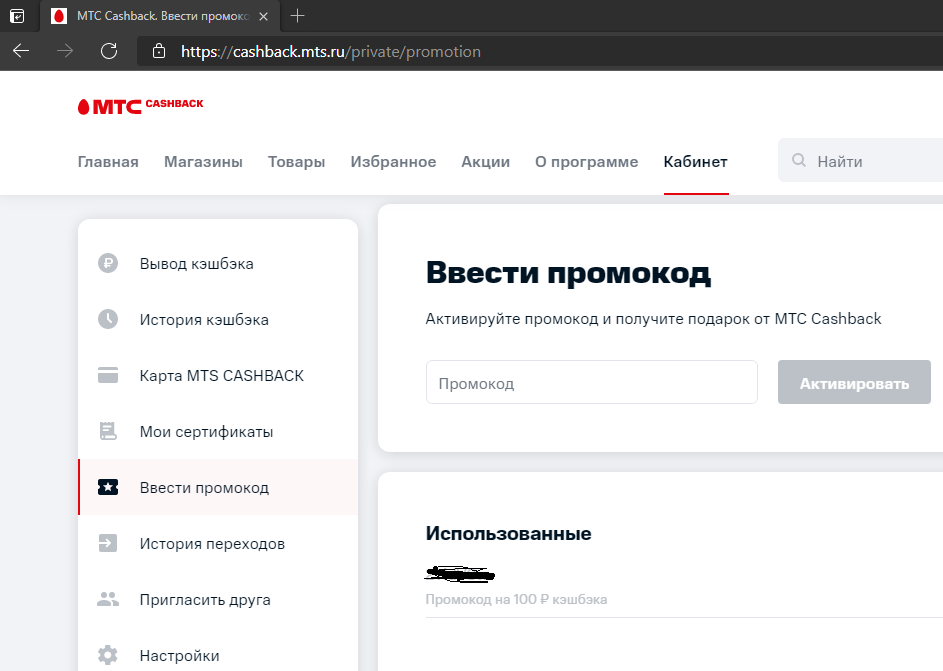Close the MTC Cashback tab
Screen dimensions: 943x671
(x=263, y=17)
